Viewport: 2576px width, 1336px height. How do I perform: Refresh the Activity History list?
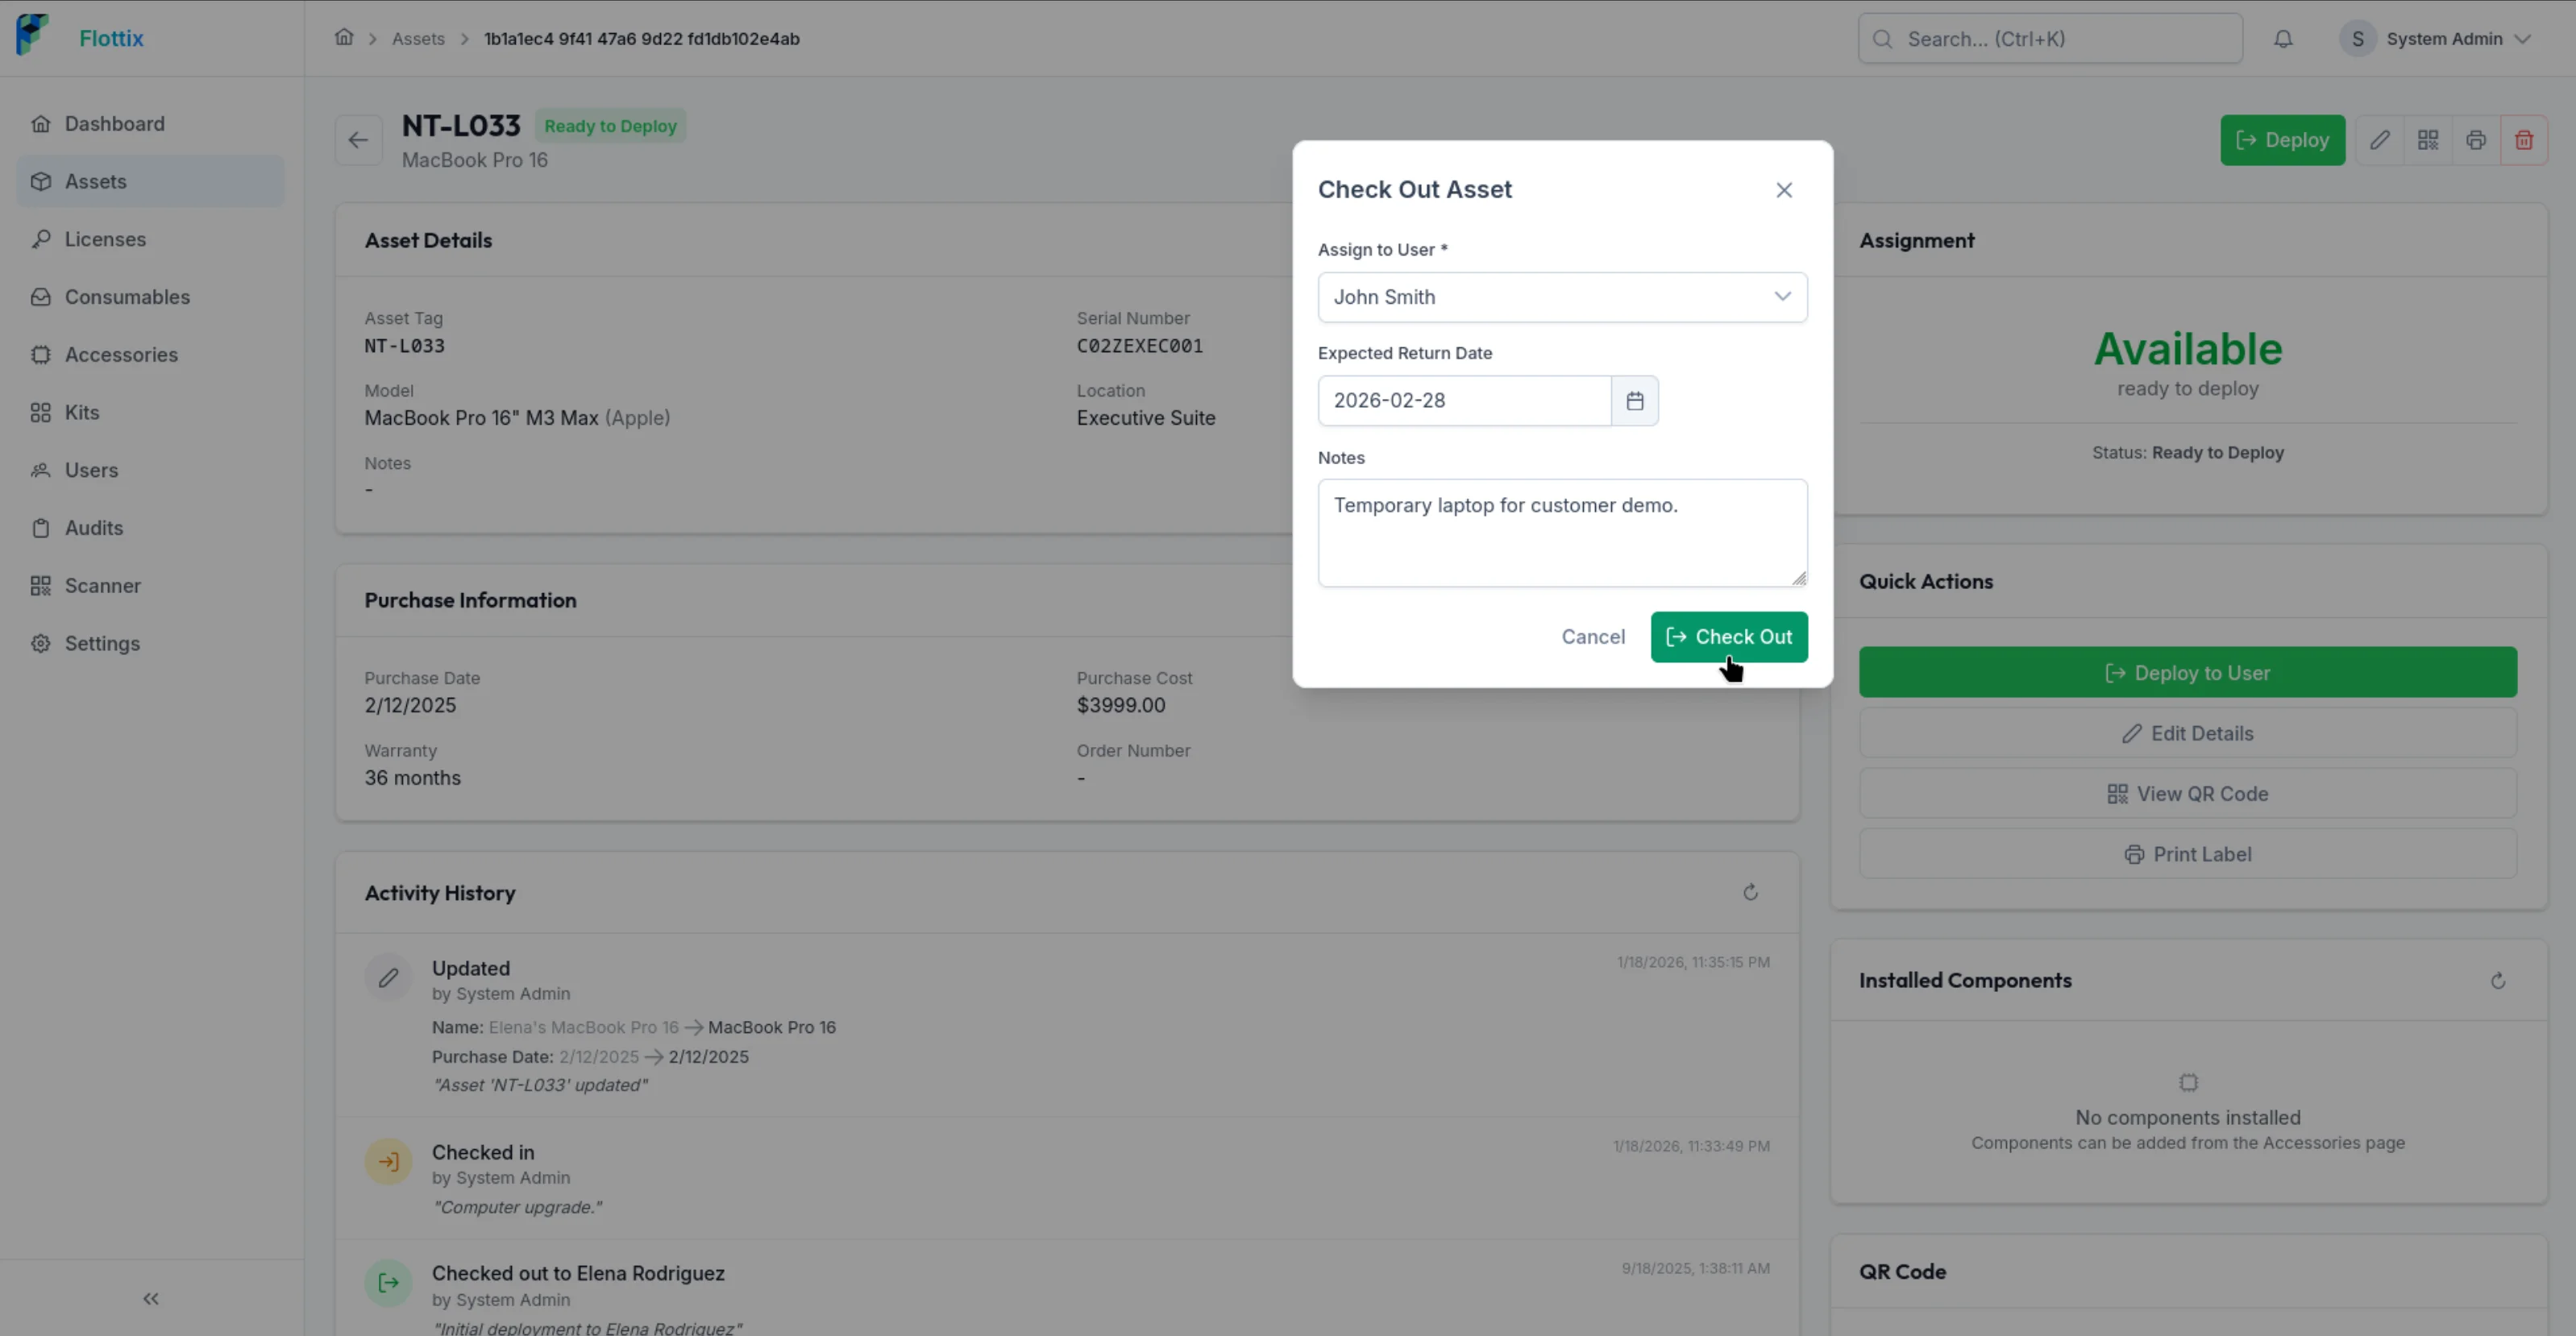pyautogui.click(x=1749, y=892)
